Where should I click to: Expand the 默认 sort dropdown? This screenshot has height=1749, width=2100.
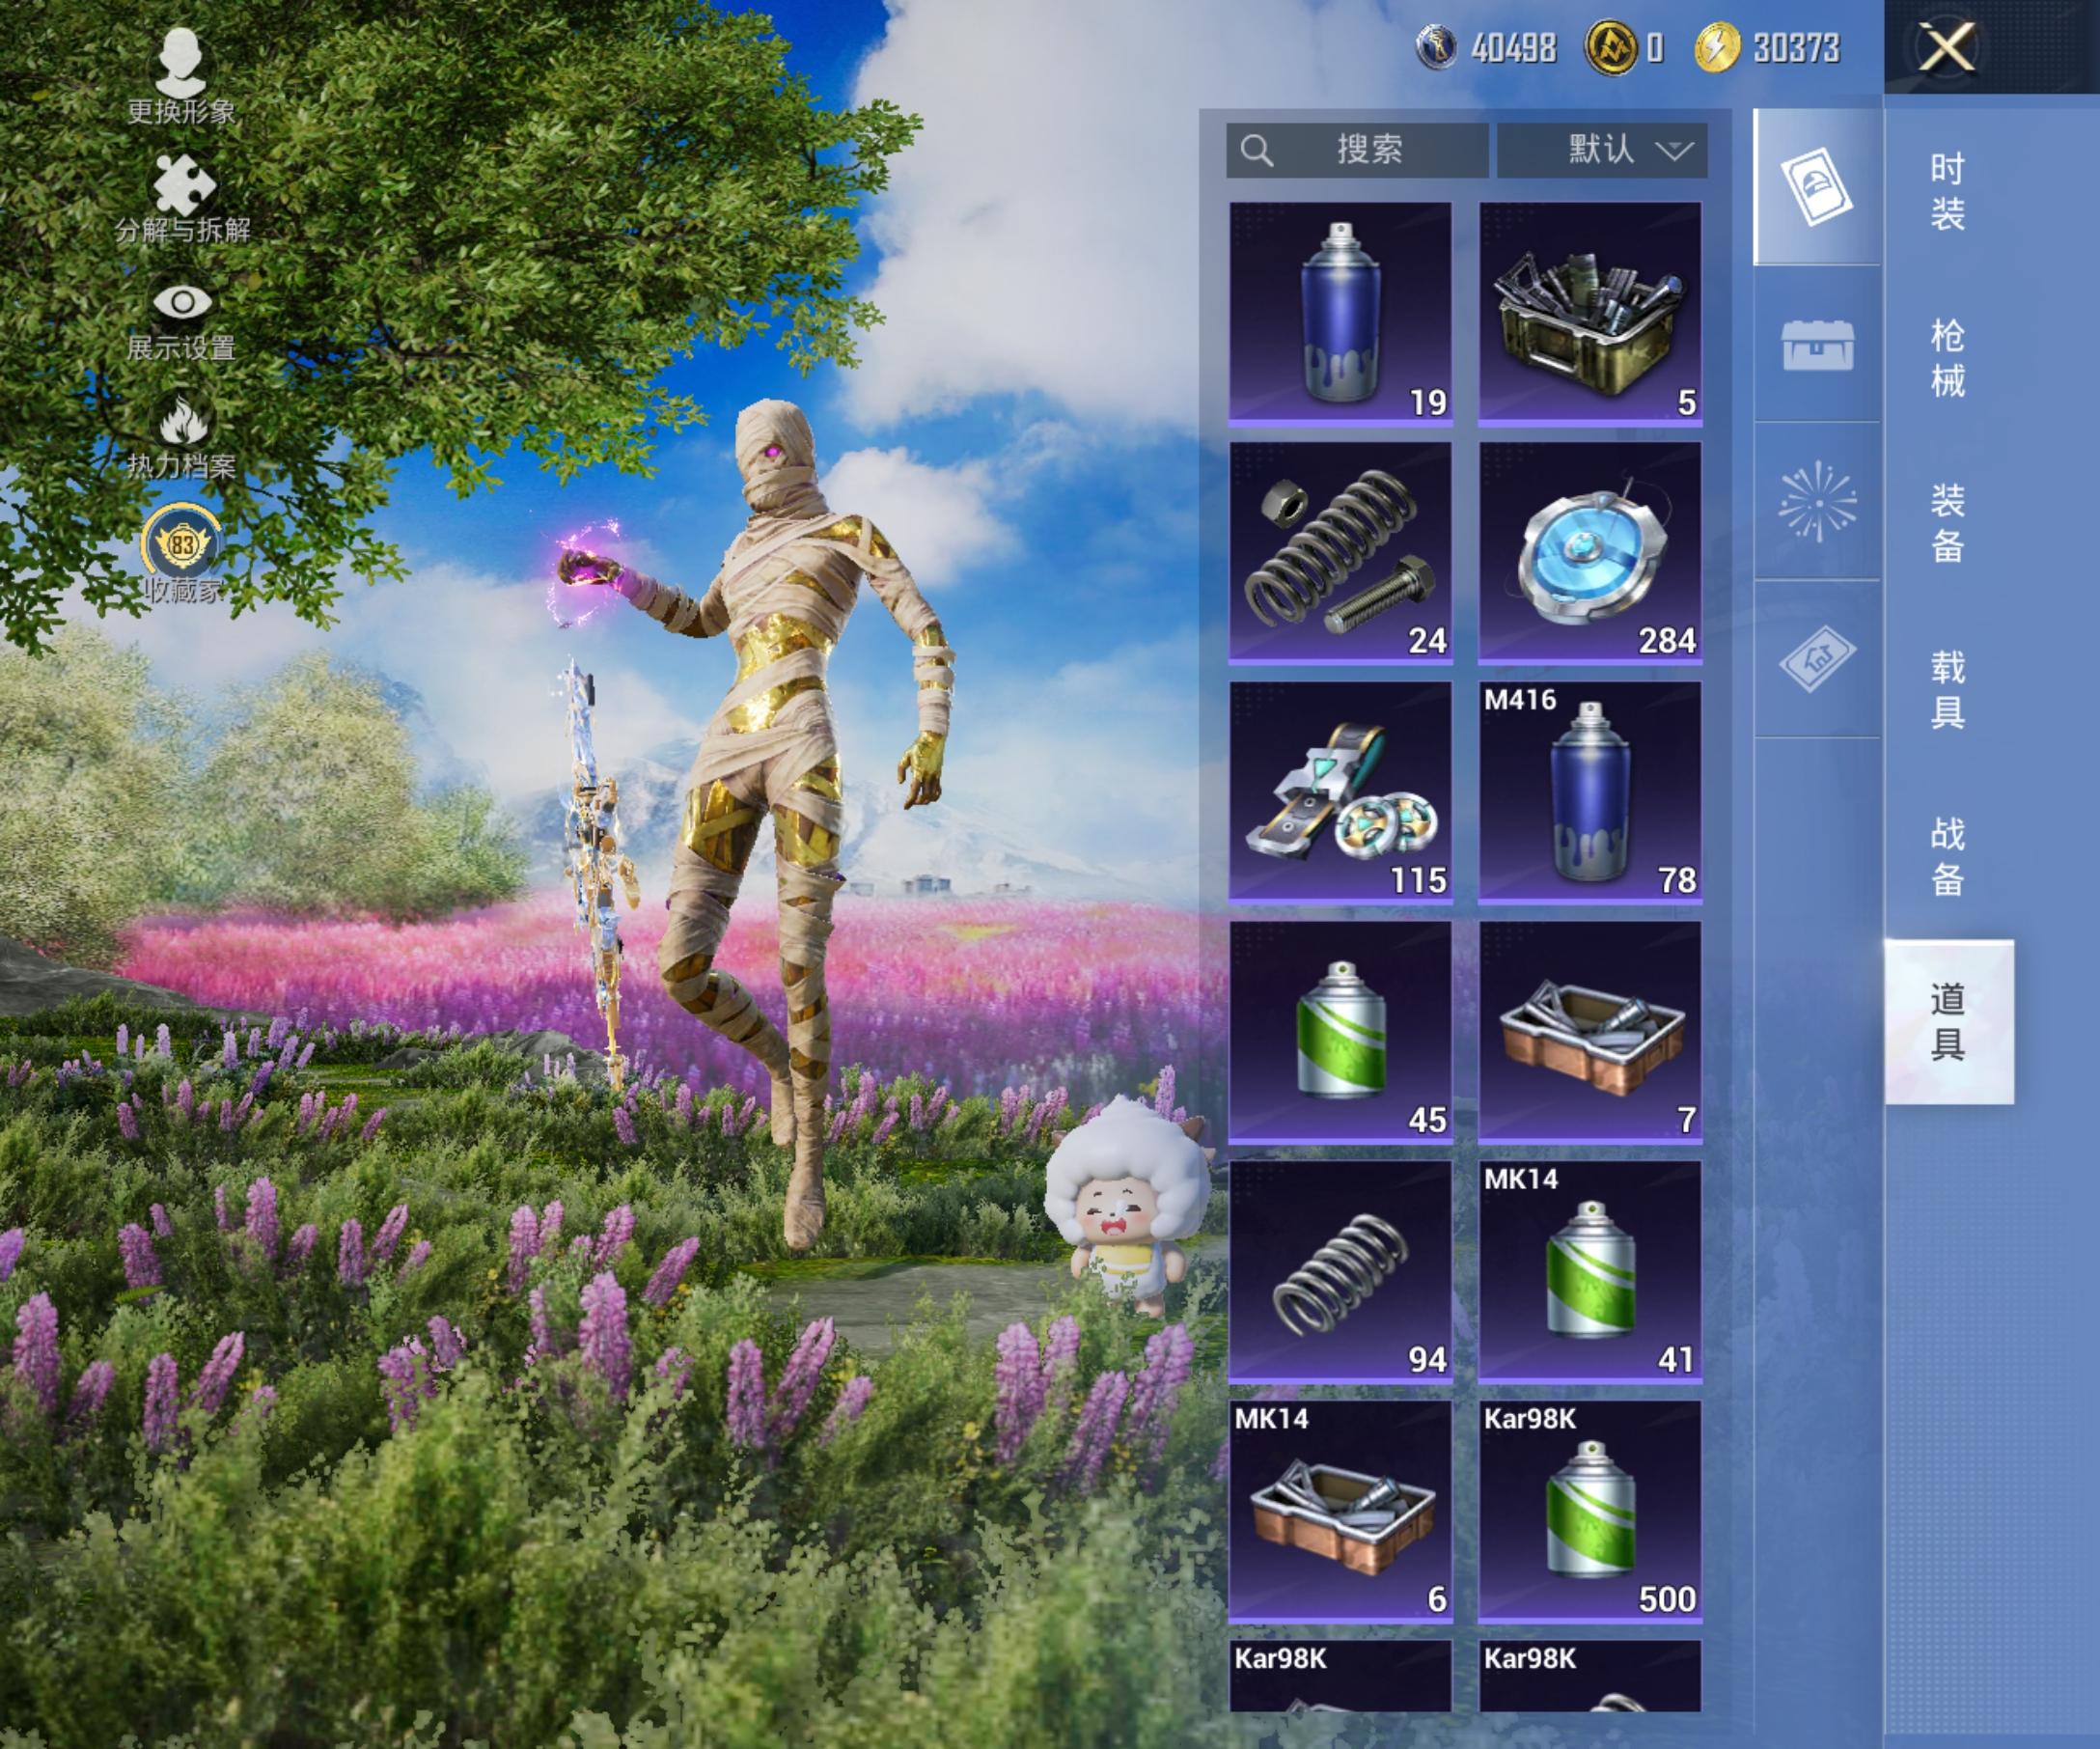[1601, 151]
